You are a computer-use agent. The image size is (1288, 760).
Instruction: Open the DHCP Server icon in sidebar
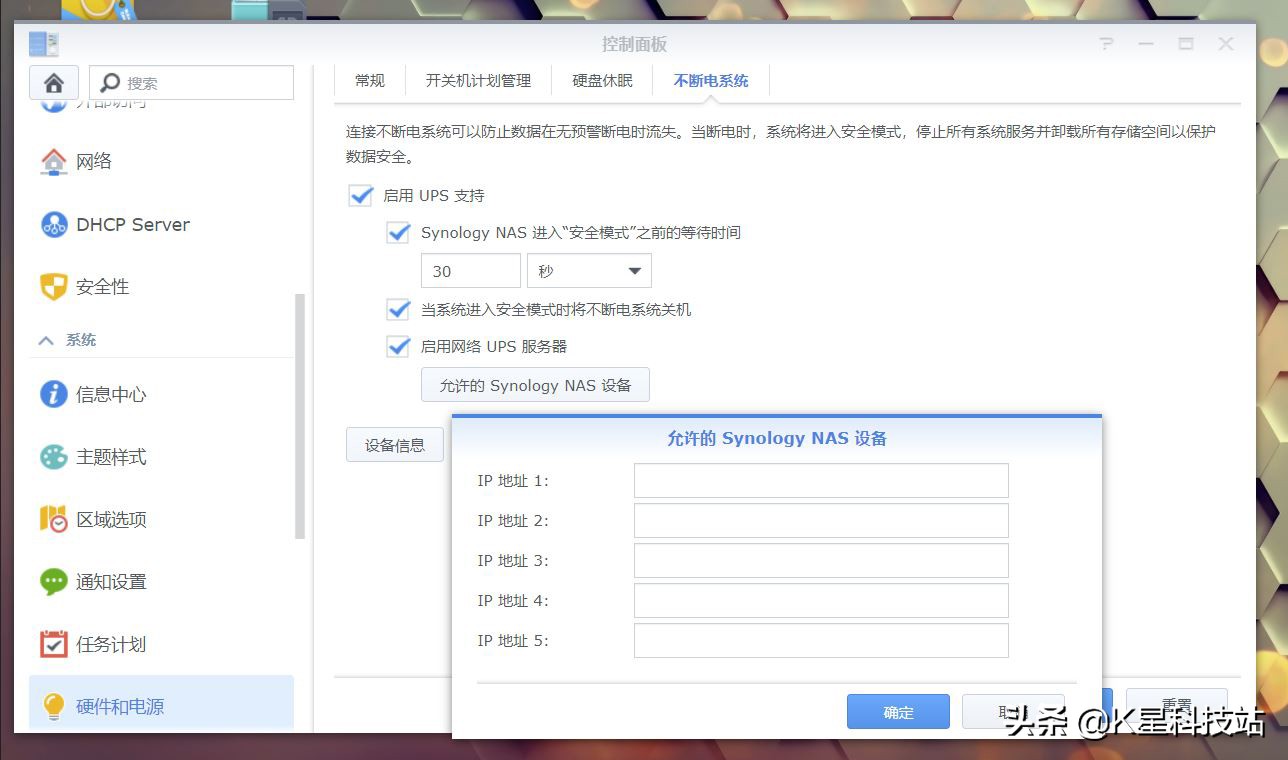[x=53, y=224]
